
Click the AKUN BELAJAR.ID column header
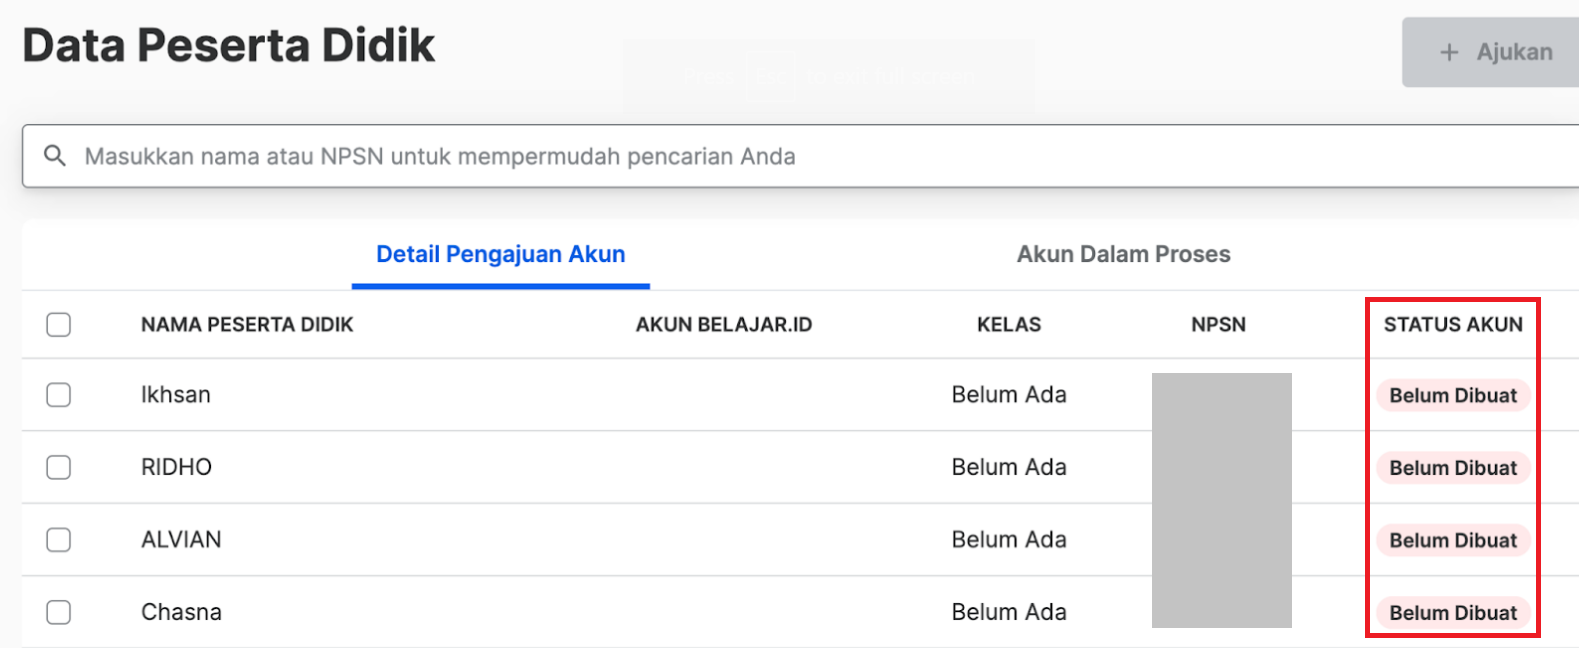724,324
